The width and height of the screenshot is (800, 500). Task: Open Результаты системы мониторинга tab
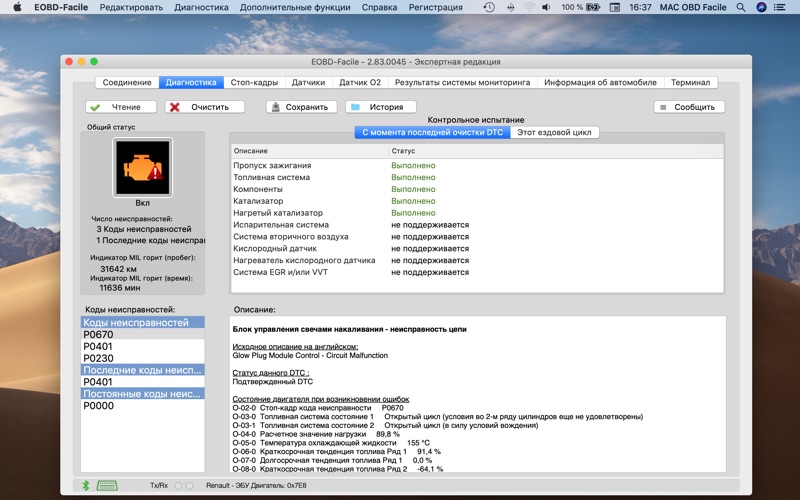point(463,82)
